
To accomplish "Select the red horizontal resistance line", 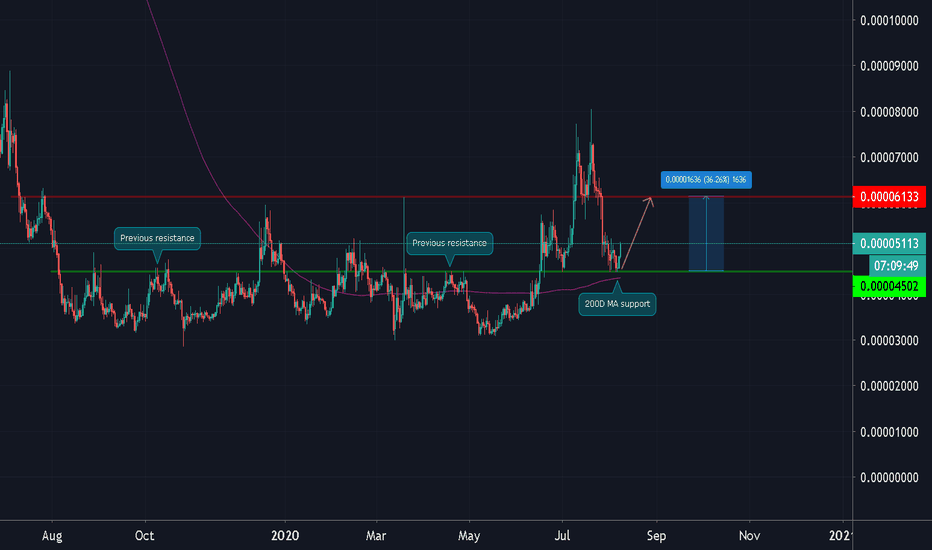I will (431, 197).
